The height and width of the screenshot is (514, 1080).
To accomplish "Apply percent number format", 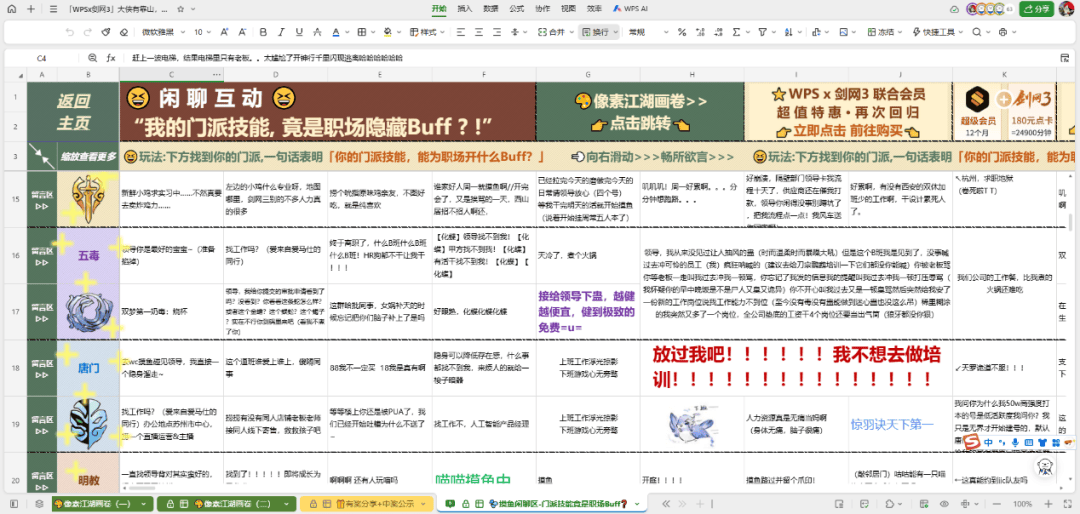I will (682, 32).
